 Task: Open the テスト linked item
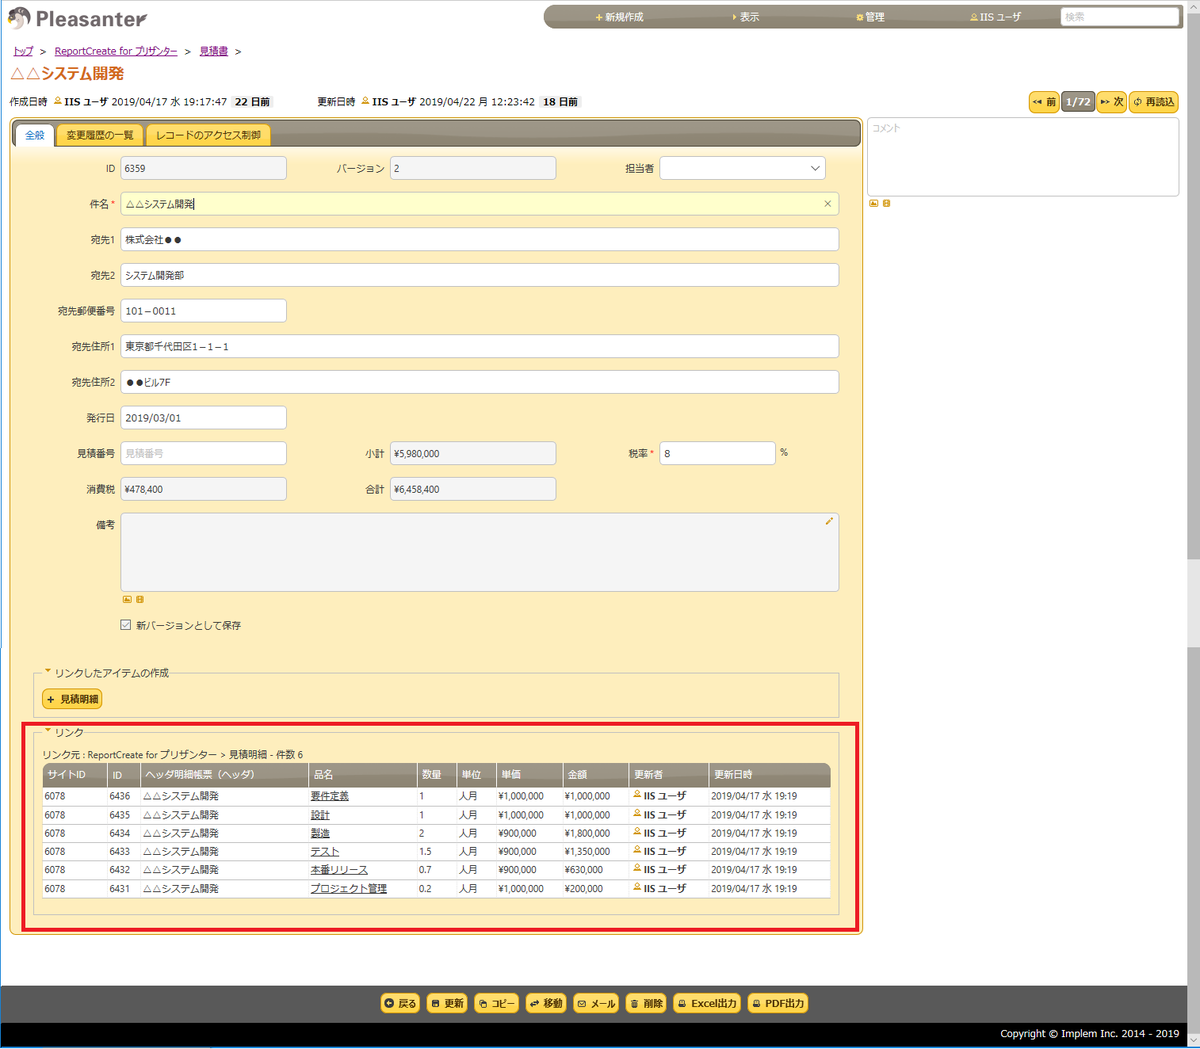pos(325,852)
